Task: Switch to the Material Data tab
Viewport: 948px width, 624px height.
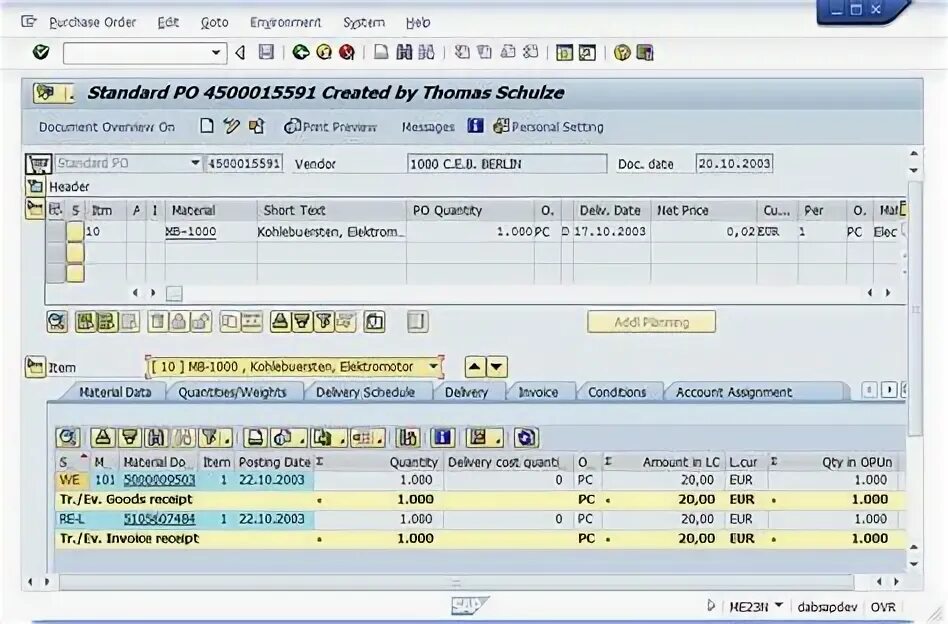Action: pyautogui.click(x=115, y=392)
